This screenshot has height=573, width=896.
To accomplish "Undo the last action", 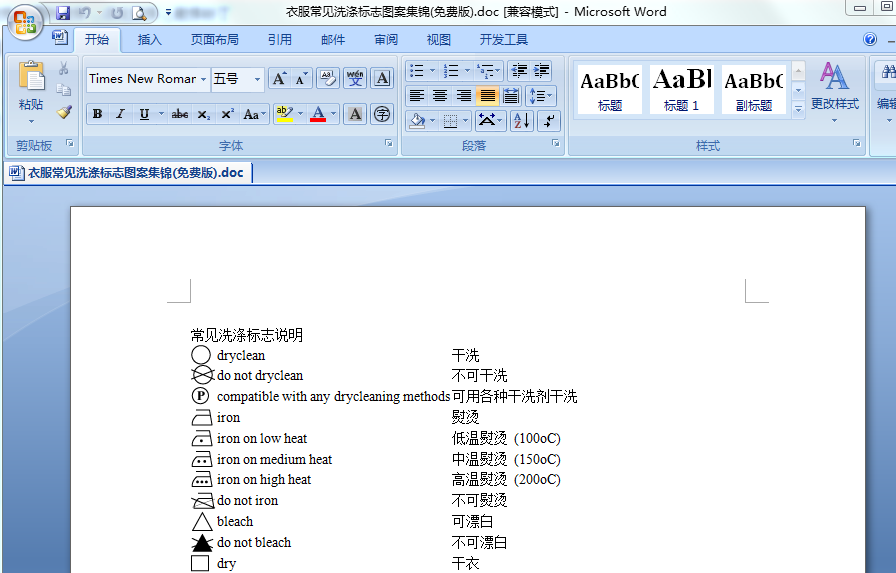I will tap(85, 13).
